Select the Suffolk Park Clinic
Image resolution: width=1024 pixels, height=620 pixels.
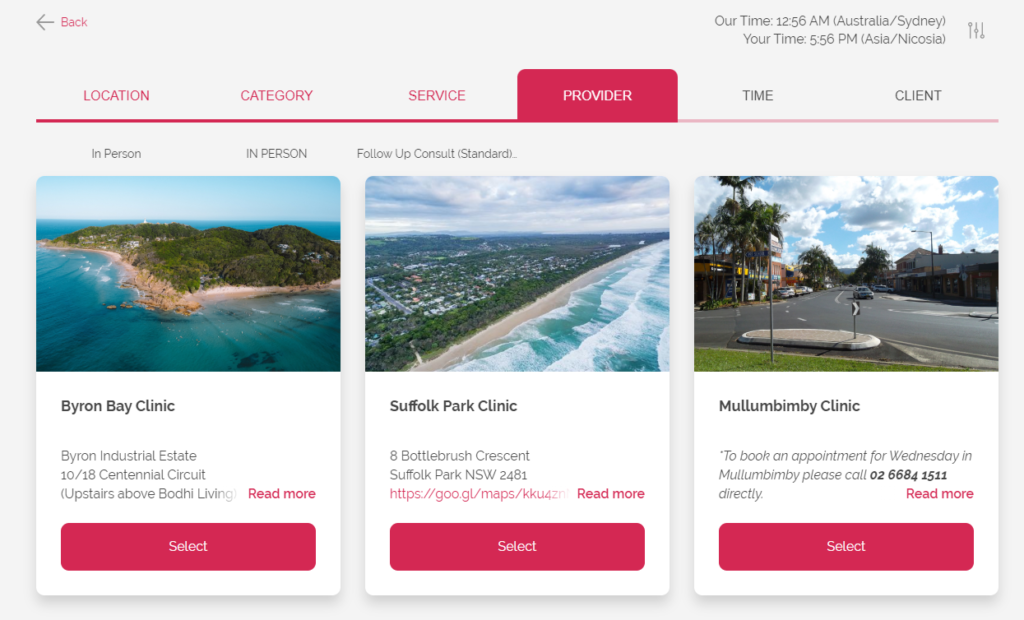pyautogui.click(x=517, y=546)
